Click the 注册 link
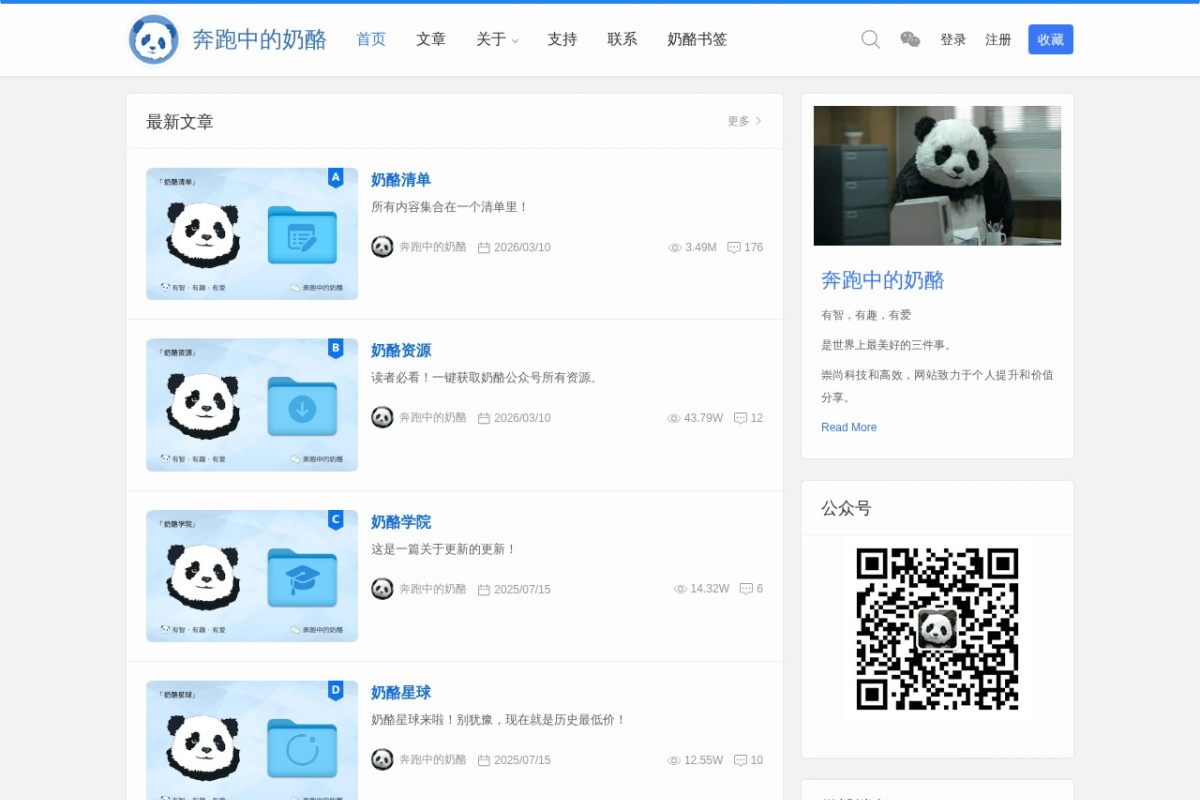The height and width of the screenshot is (800, 1200). coord(998,40)
